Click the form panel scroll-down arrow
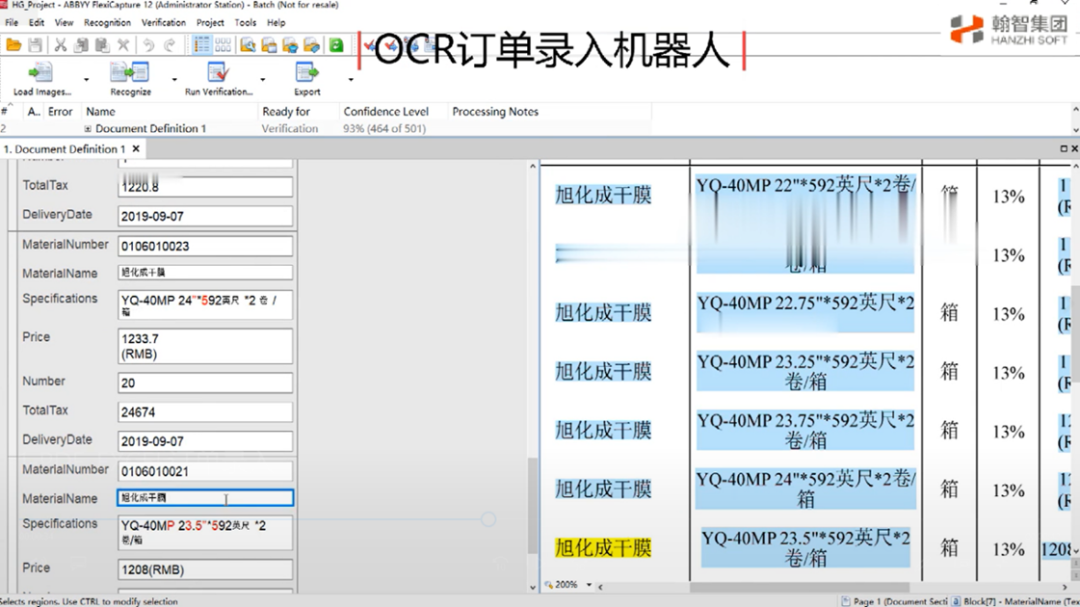 [x=532, y=588]
